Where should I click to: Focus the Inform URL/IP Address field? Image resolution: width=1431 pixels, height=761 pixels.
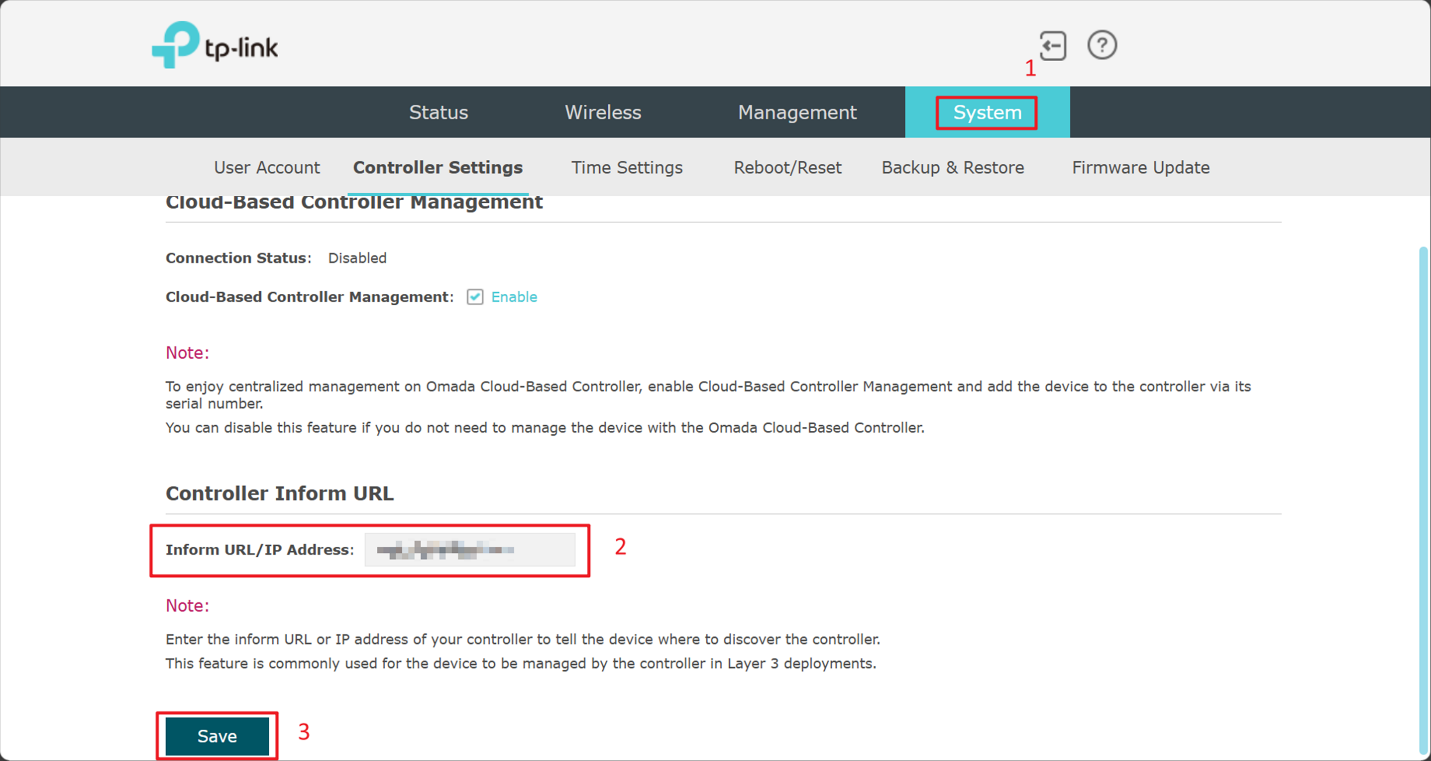point(469,550)
